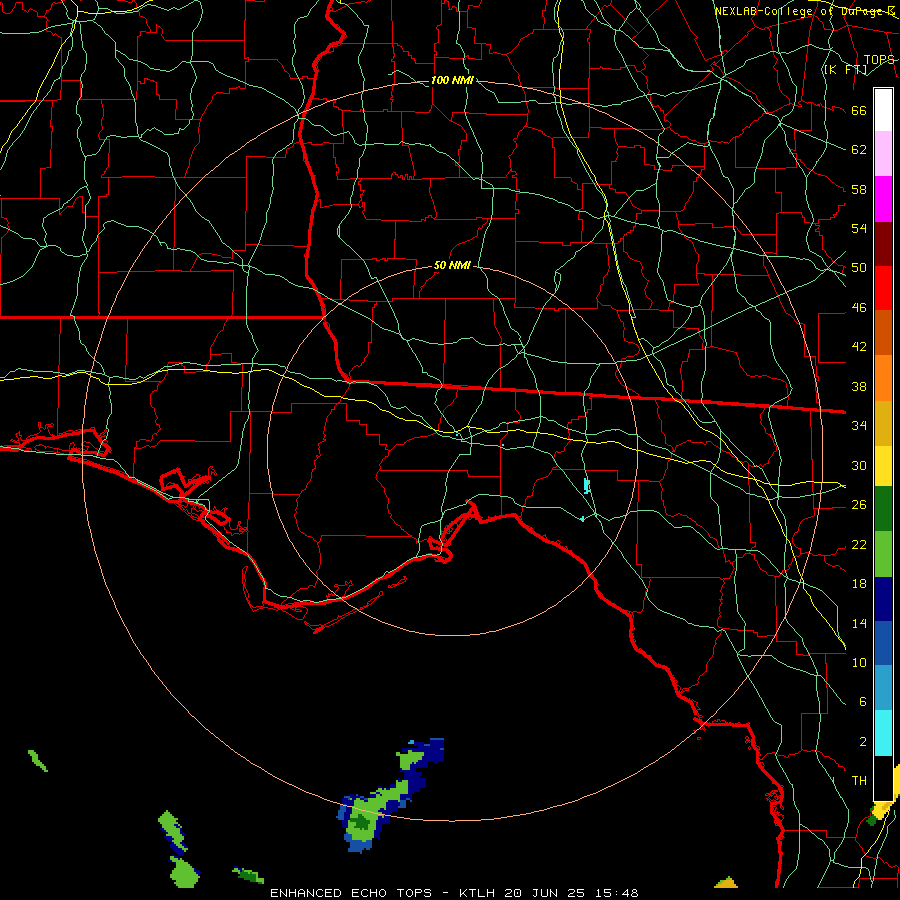The width and height of the screenshot is (900, 900).
Task: Click the yellow legend color swatch
Action: (x=883, y=466)
